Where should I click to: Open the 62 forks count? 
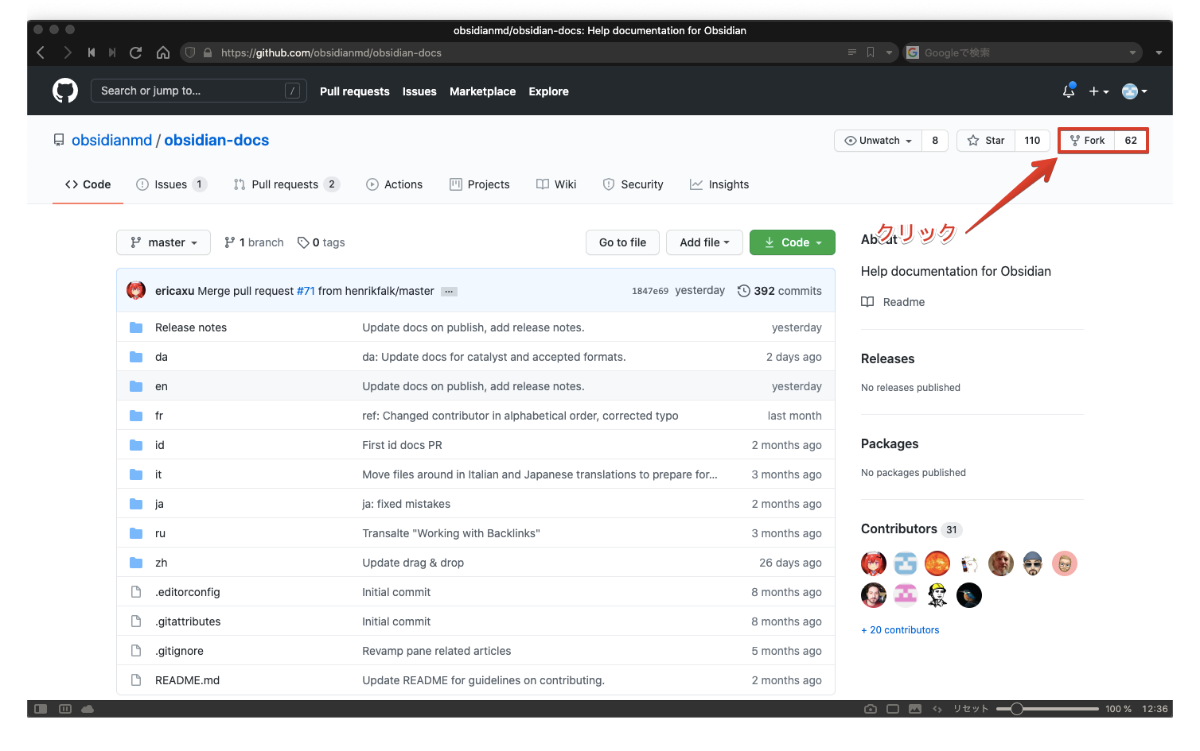pyautogui.click(x=1130, y=141)
